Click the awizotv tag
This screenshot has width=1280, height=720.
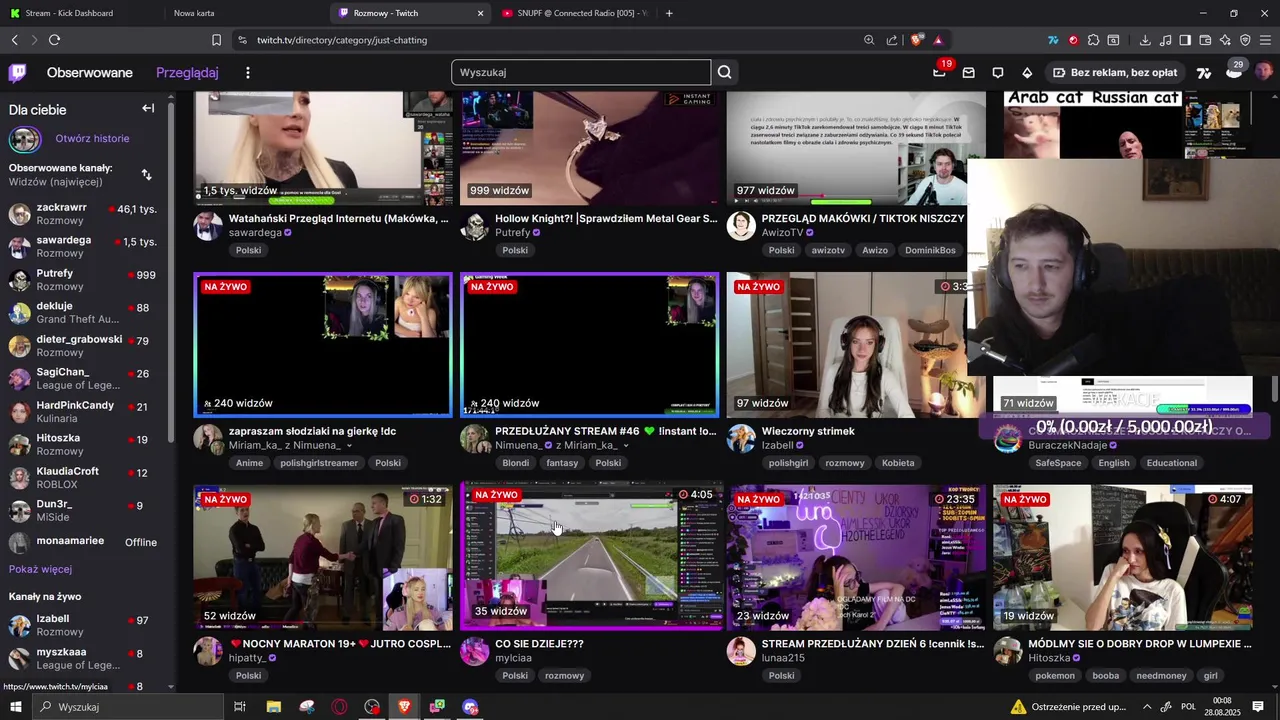[828, 250]
